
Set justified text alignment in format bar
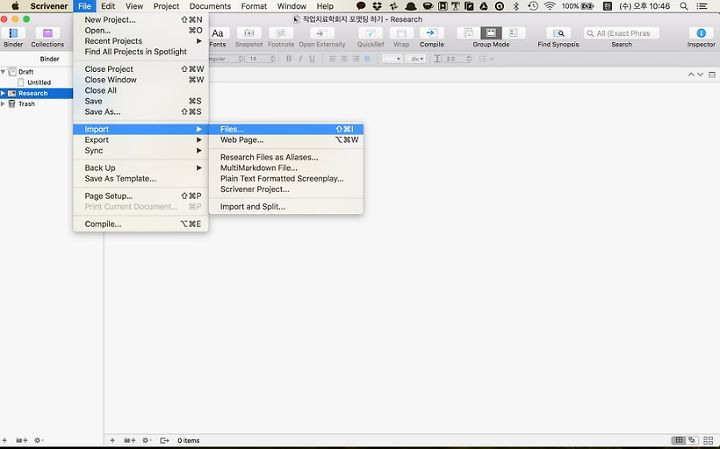coord(367,59)
